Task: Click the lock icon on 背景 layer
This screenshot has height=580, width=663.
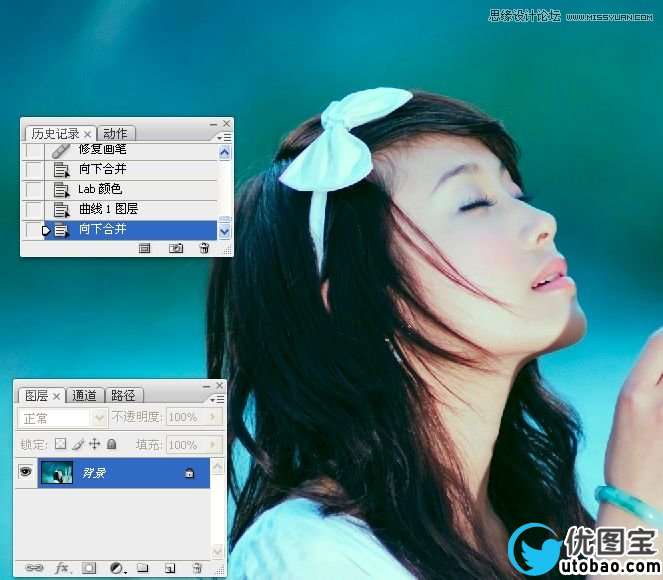Action: tap(189, 473)
